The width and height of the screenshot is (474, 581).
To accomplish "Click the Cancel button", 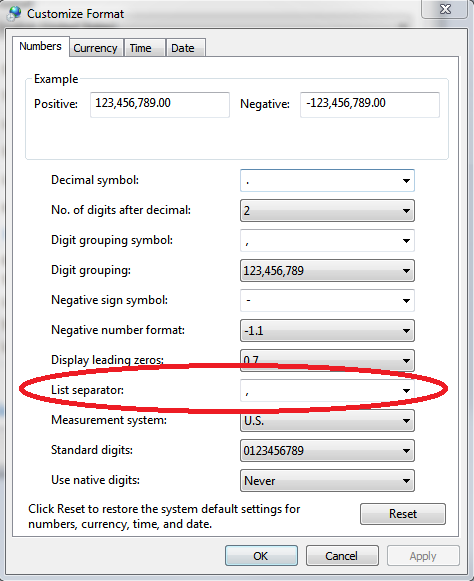I will tap(342, 555).
